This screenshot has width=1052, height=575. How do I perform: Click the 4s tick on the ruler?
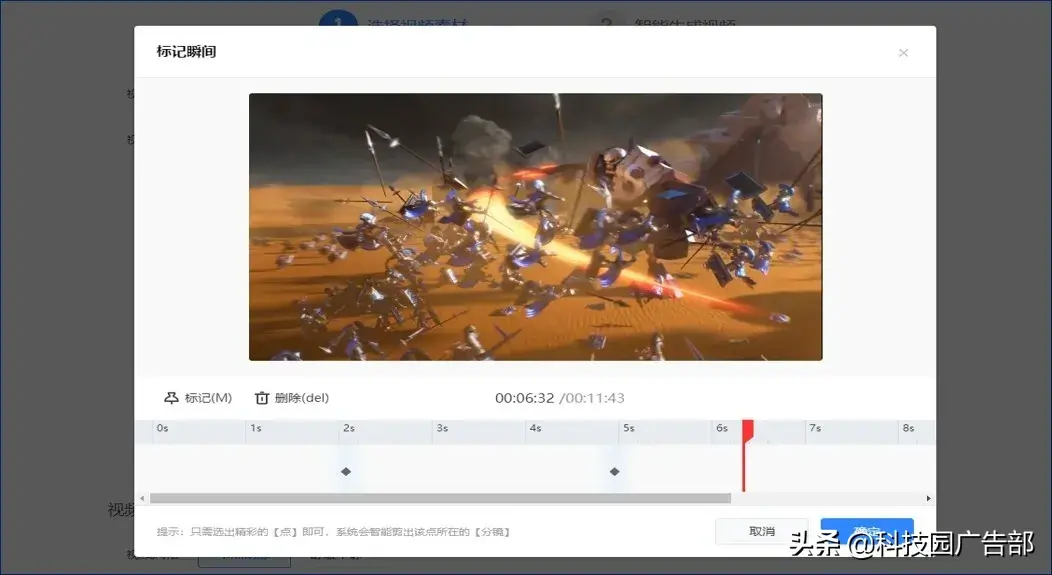(x=535, y=428)
